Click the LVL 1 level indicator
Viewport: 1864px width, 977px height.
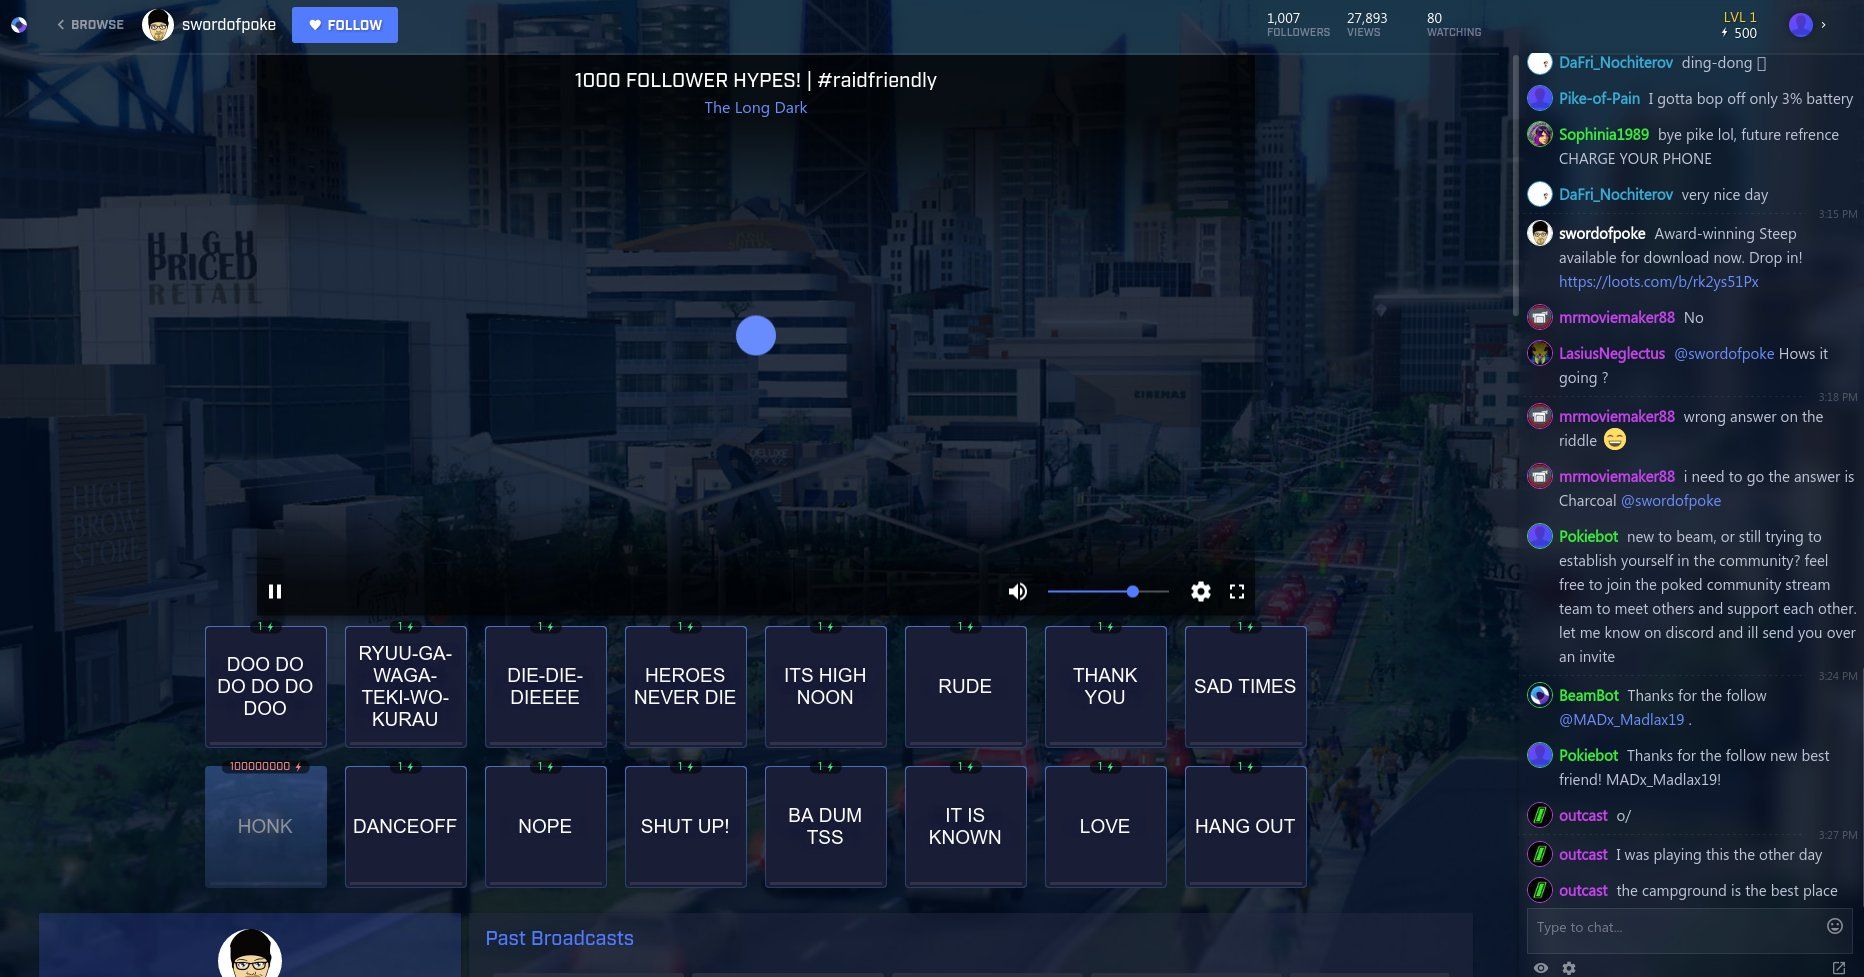click(x=1740, y=17)
